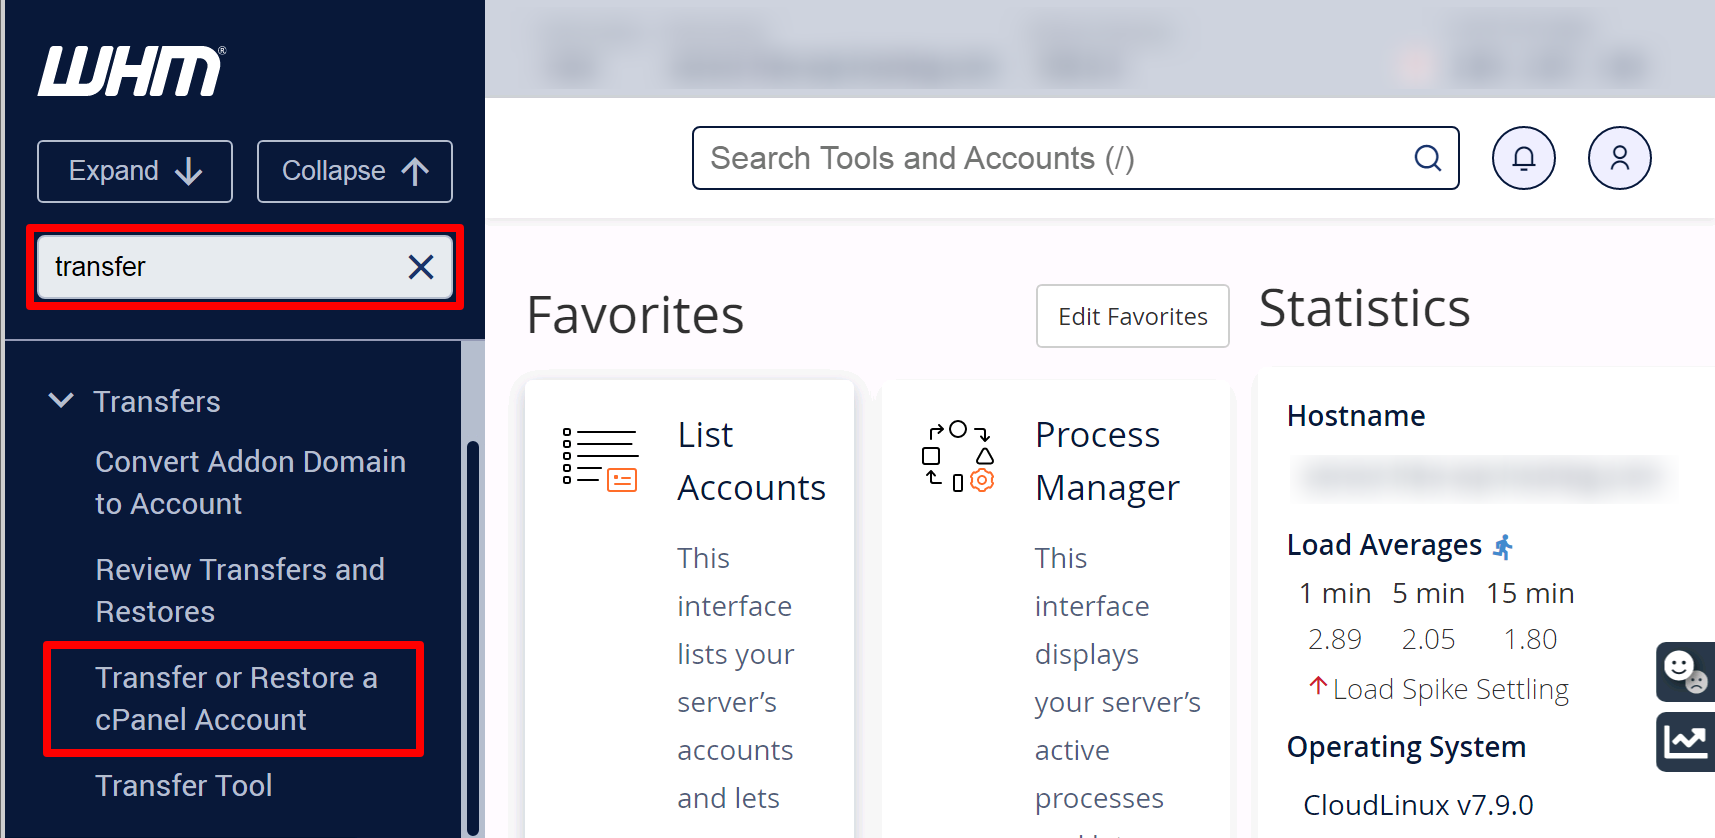Image resolution: width=1715 pixels, height=838 pixels.
Task: Click the magnifier search icon
Action: coord(1428,158)
